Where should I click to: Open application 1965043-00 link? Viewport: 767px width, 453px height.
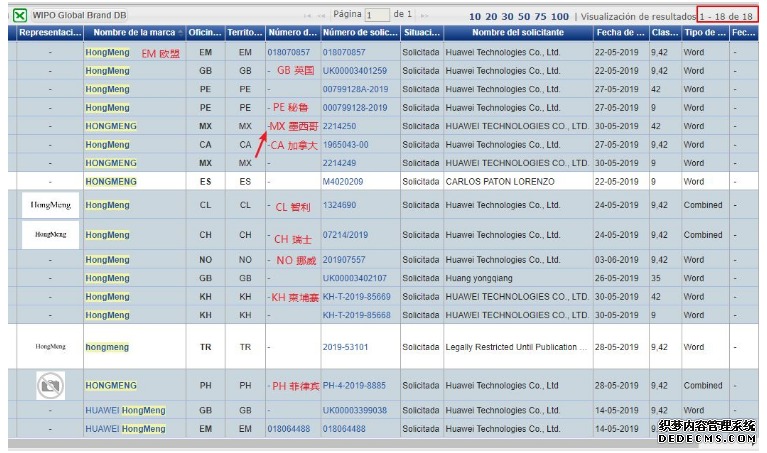345,145
